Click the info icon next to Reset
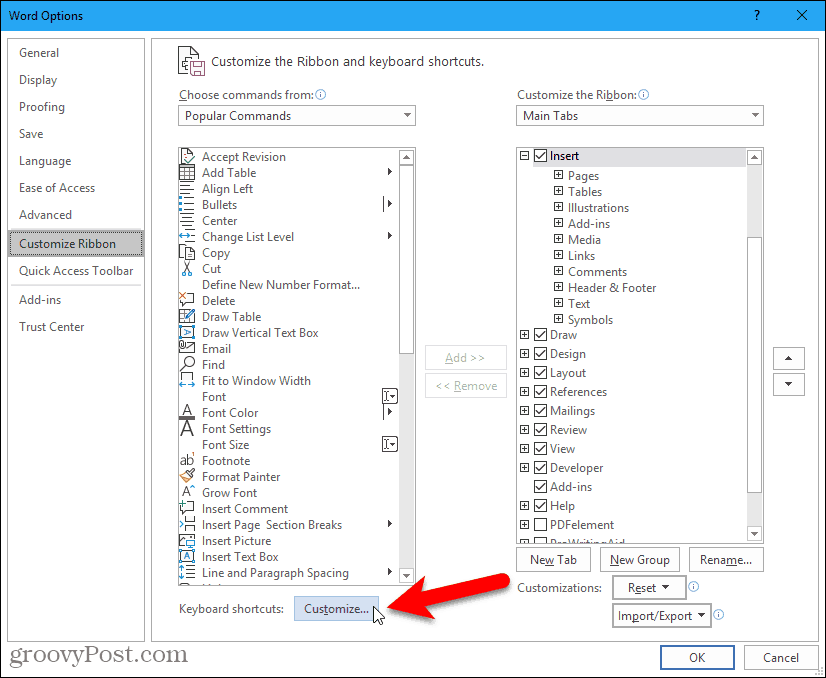826x678 pixels. (694, 587)
